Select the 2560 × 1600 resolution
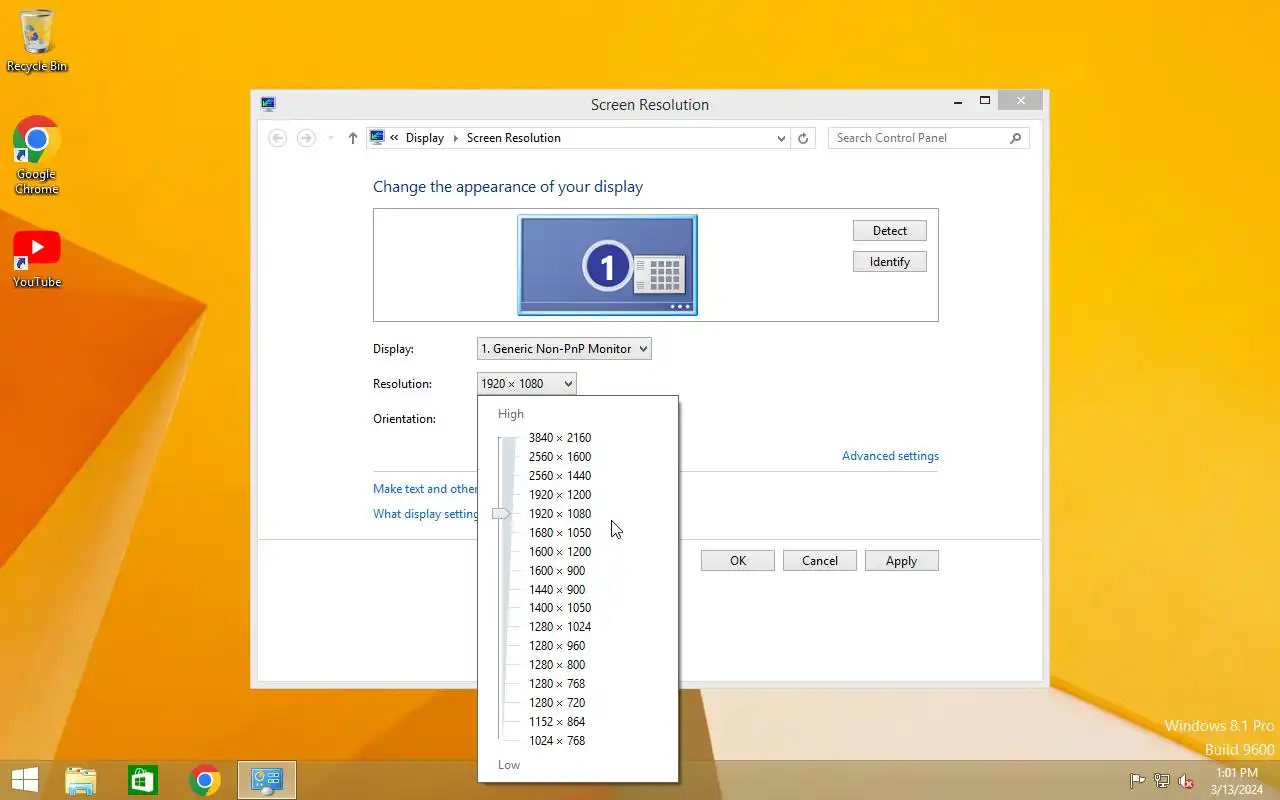 click(x=560, y=457)
